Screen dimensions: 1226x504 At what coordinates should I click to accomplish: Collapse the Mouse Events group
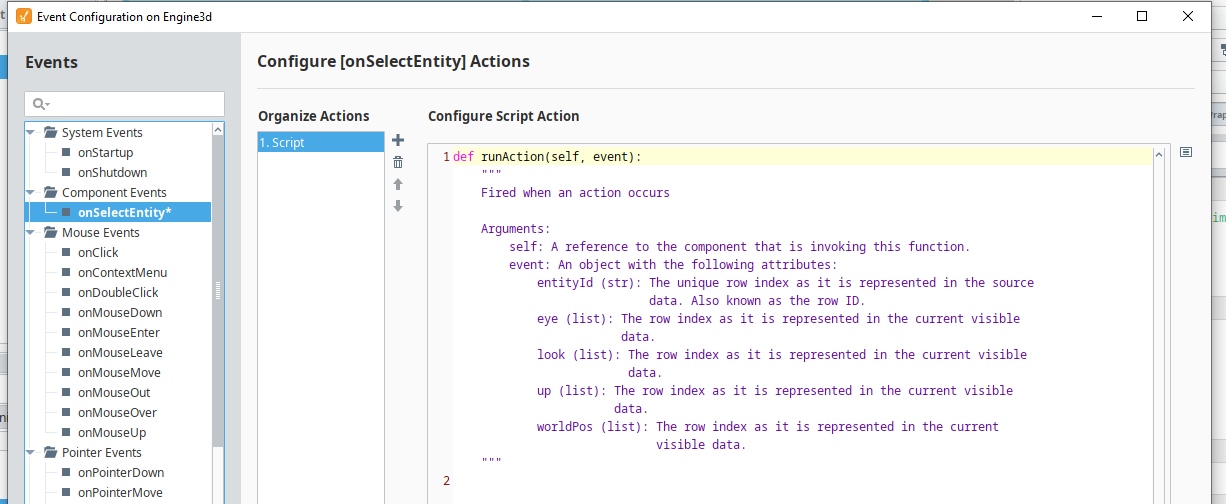pos(31,232)
